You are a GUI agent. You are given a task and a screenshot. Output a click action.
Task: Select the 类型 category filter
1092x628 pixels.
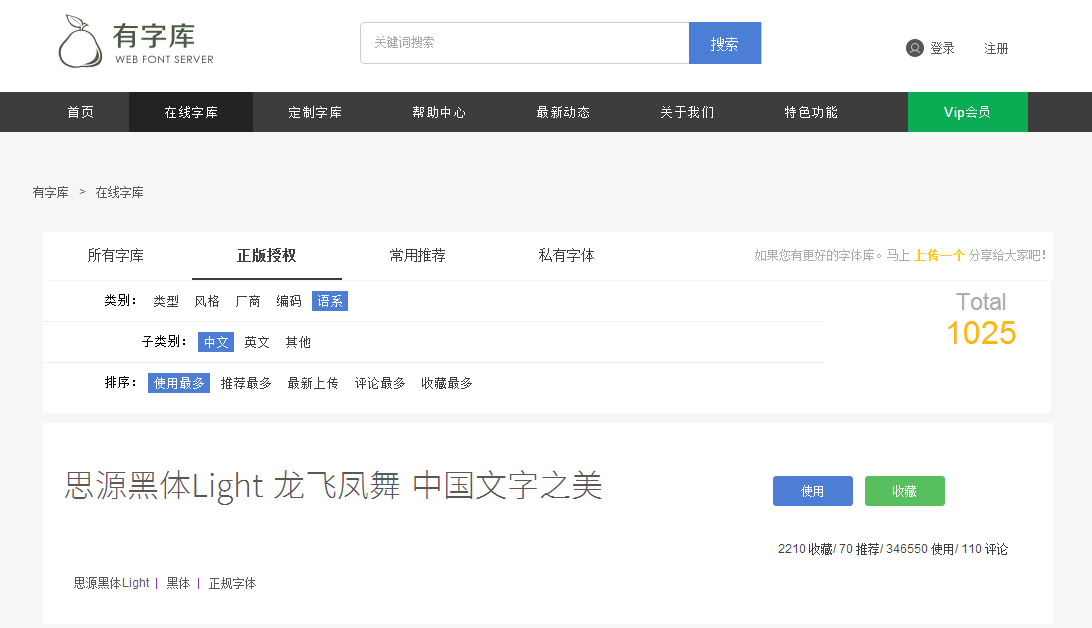pos(166,301)
